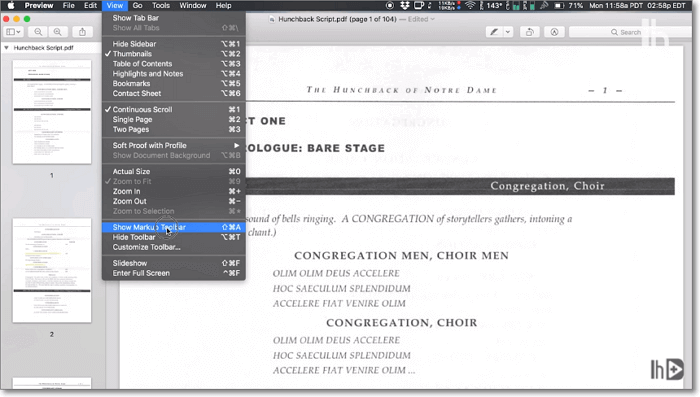Collapse the Hunchback Script.pdf disclosure triangle
The image size is (700, 397).
6,48
